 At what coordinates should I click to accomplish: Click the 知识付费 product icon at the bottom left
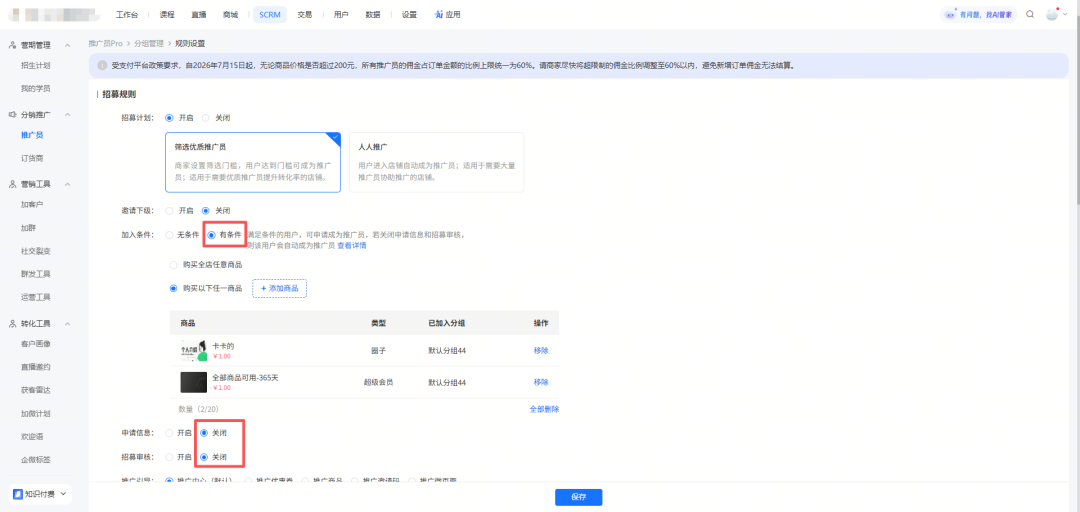(x=18, y=493)
